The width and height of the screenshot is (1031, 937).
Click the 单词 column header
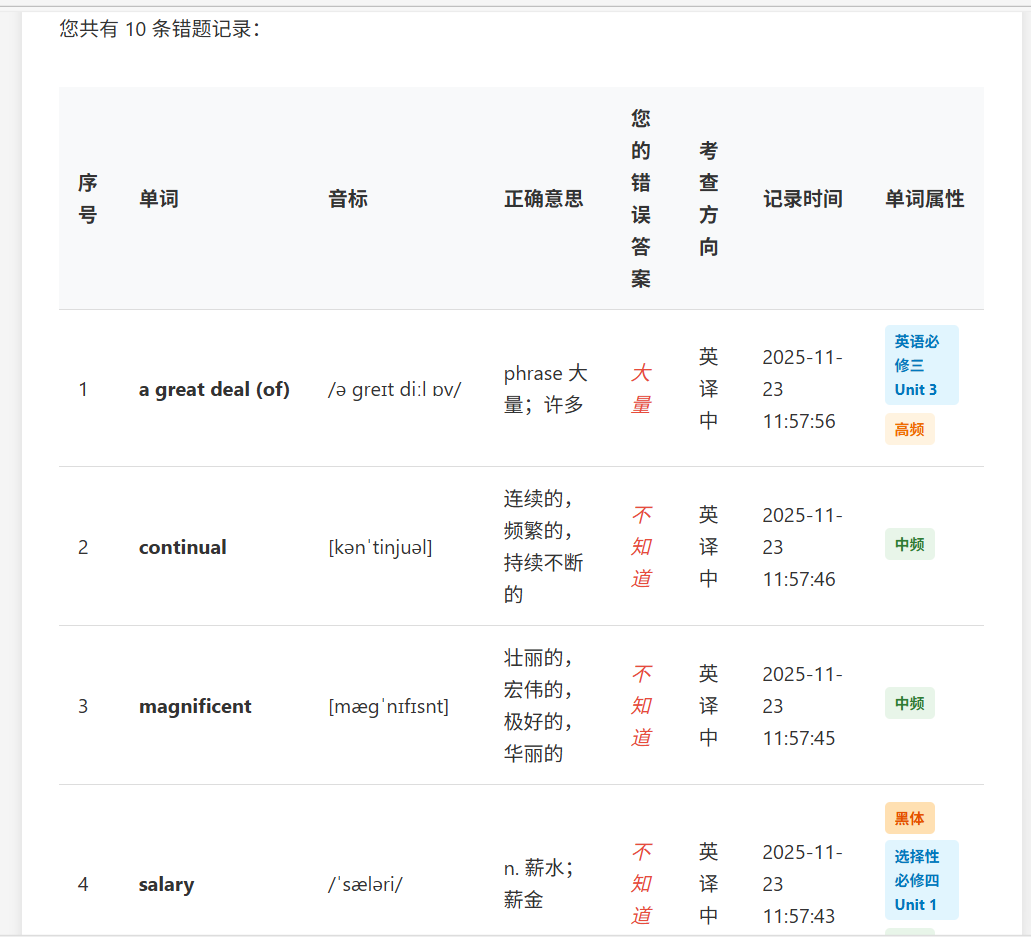(158, 199)
